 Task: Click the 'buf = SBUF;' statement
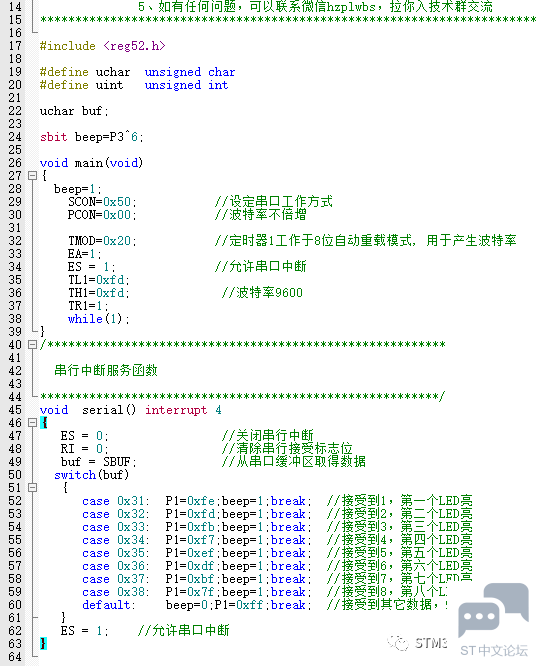(x=99, y=462)
